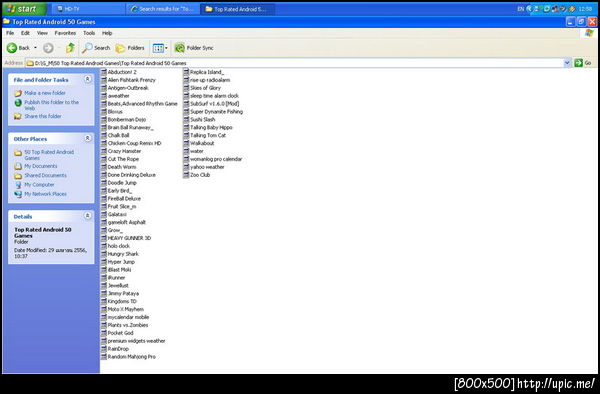Image resolution: width=600 pixels, height=394 pixels.
Task: Select the Plants vs.Zombies file icon
Action: pos(104,325)
